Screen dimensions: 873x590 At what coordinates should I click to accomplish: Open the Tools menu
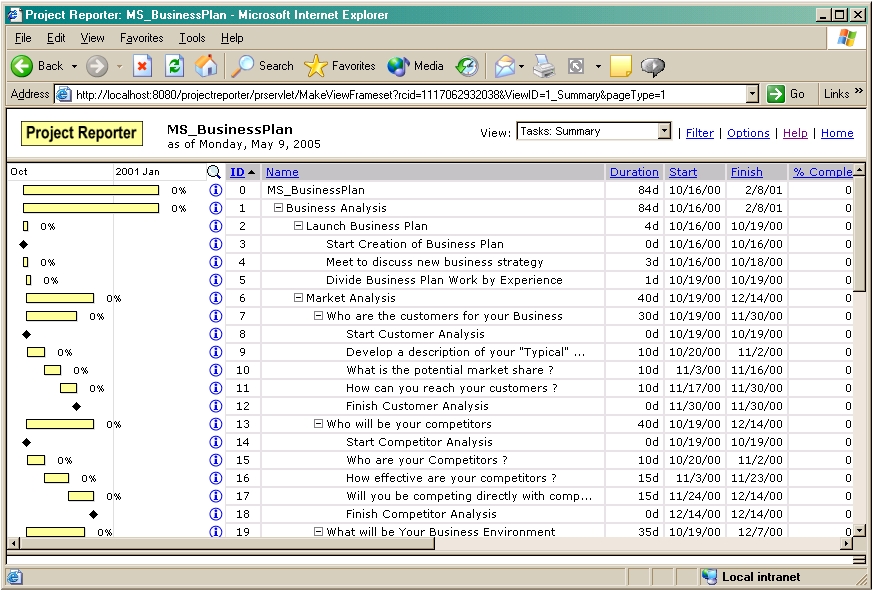(x=192, y=38)
